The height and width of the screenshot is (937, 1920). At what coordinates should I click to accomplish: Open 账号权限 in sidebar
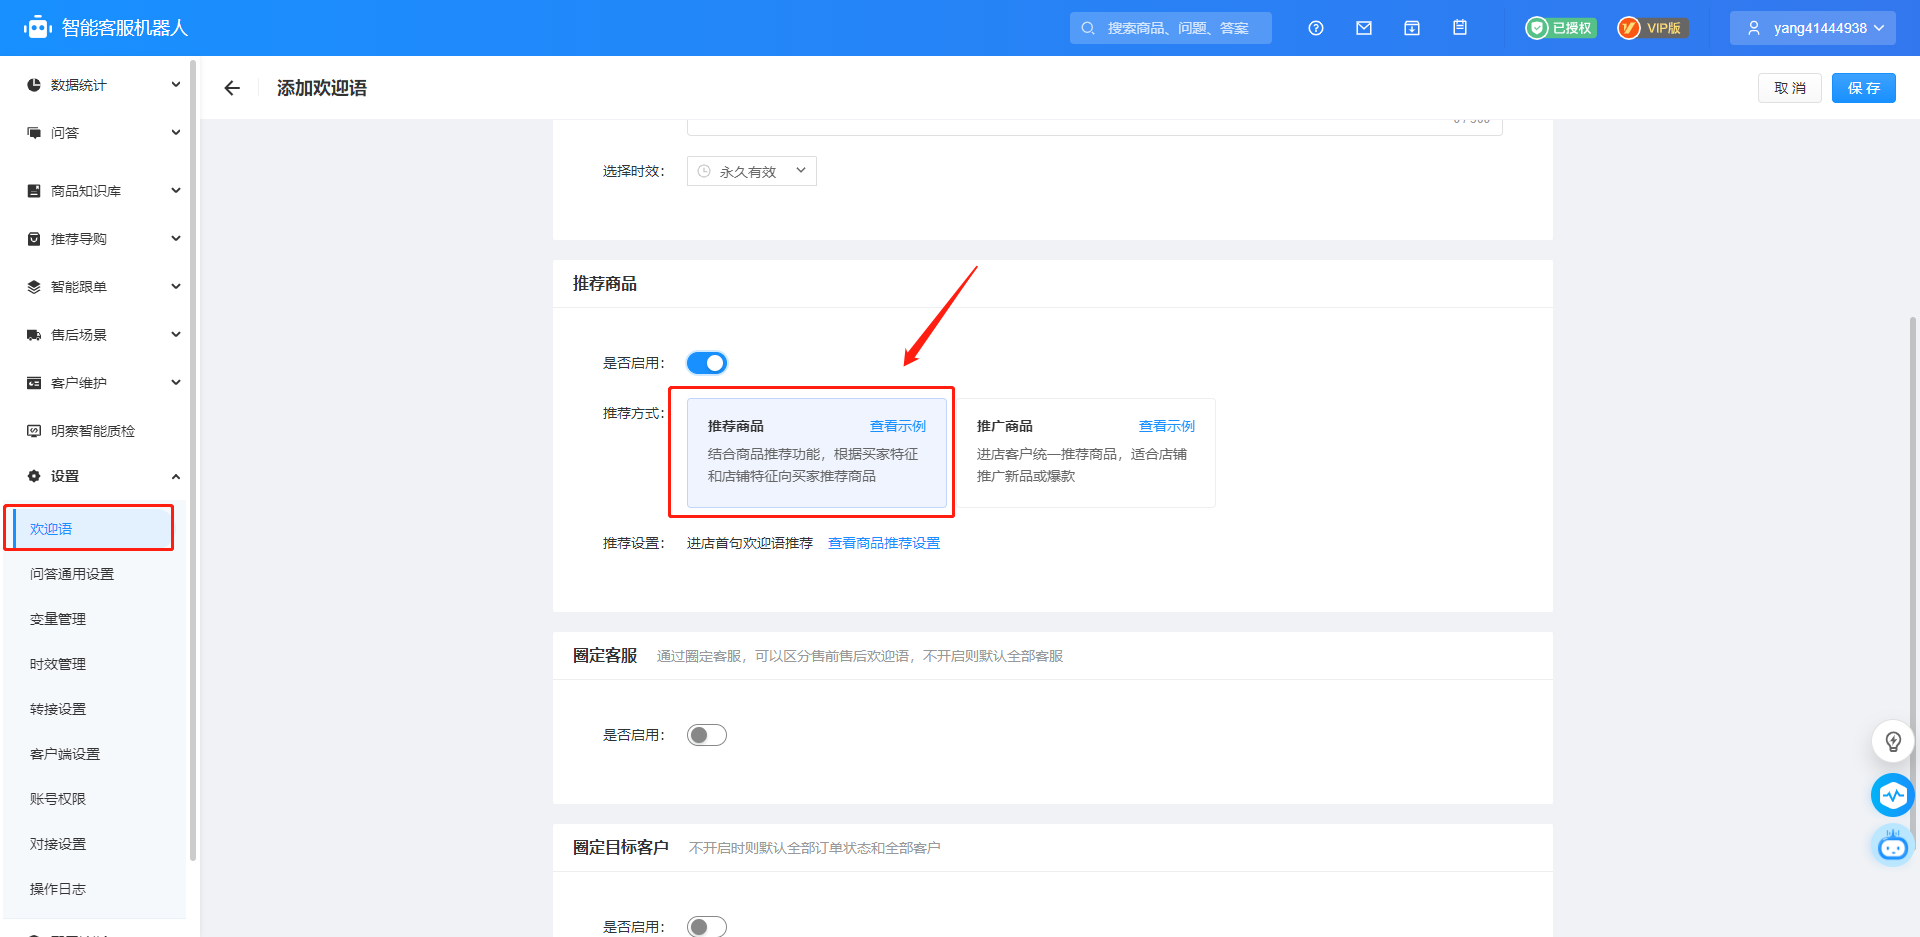58,799
